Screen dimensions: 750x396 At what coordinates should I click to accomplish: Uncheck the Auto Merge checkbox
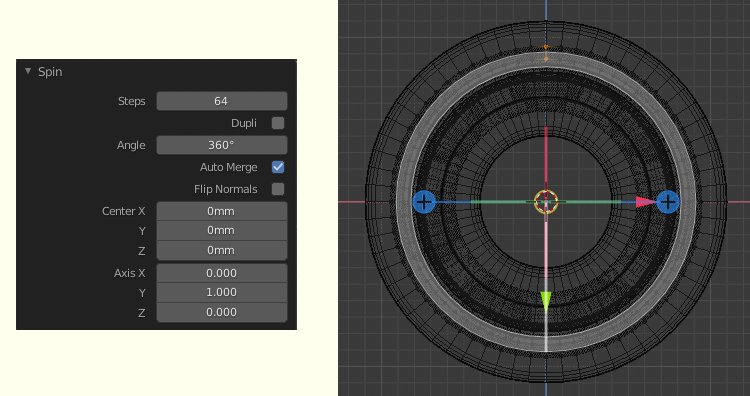click(x=278, y=167)
